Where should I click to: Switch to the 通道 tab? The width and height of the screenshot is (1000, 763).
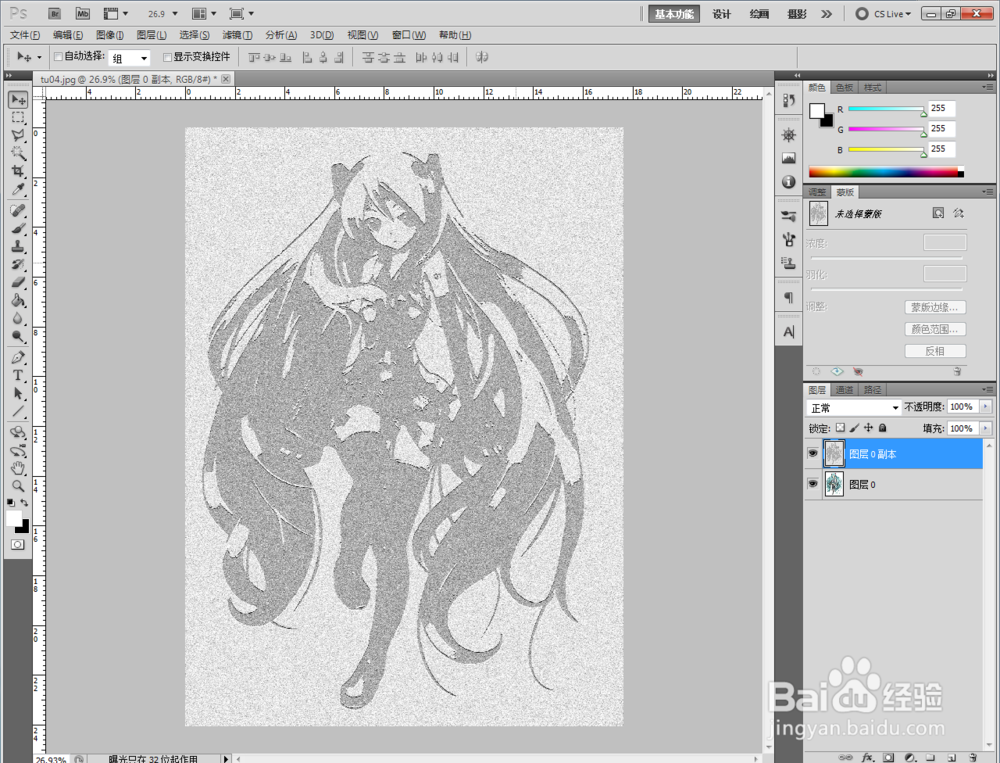[844, 389]
